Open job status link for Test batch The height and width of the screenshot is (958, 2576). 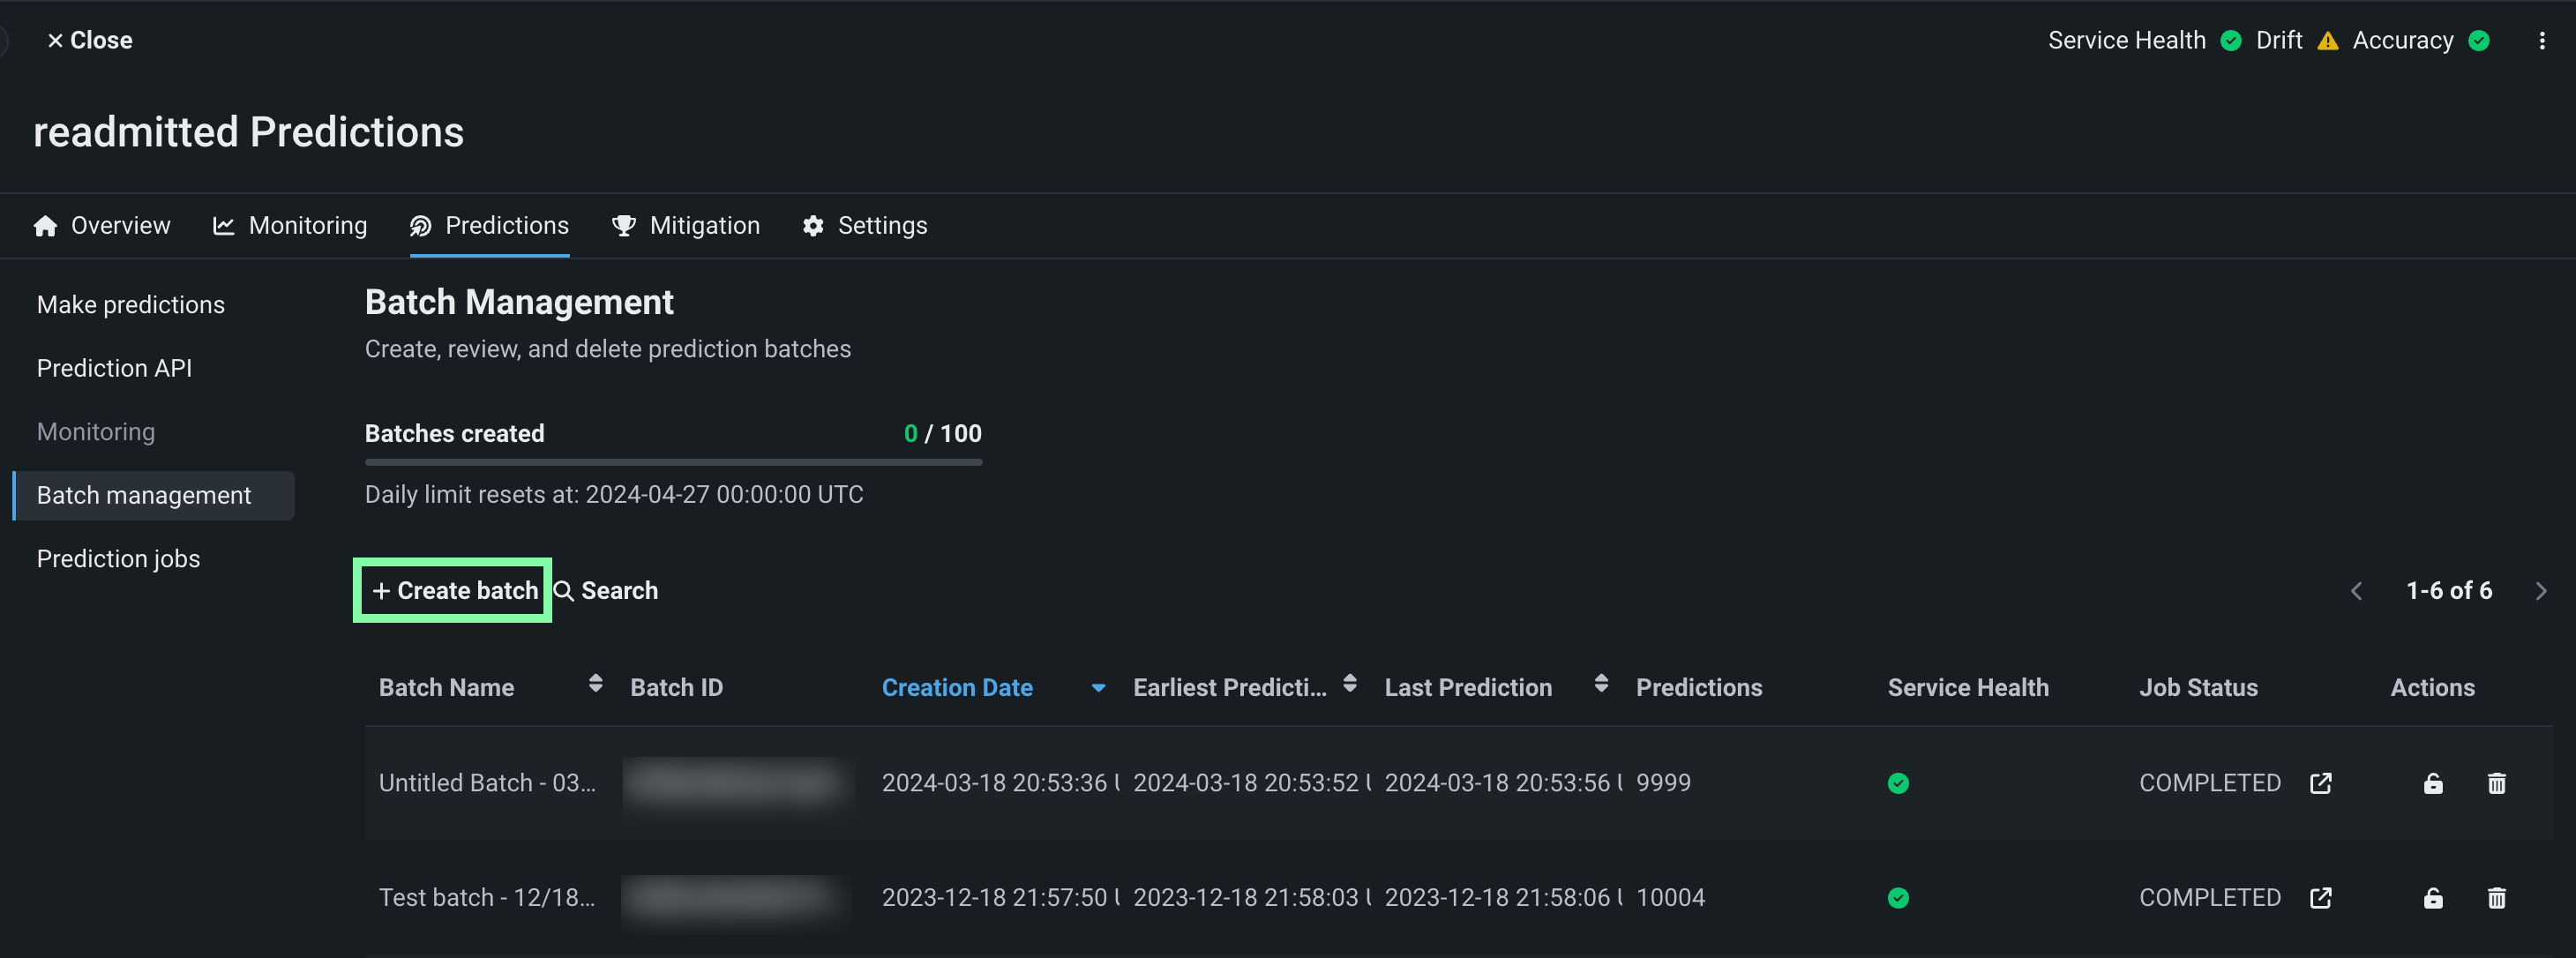[x=2320, y=898]
